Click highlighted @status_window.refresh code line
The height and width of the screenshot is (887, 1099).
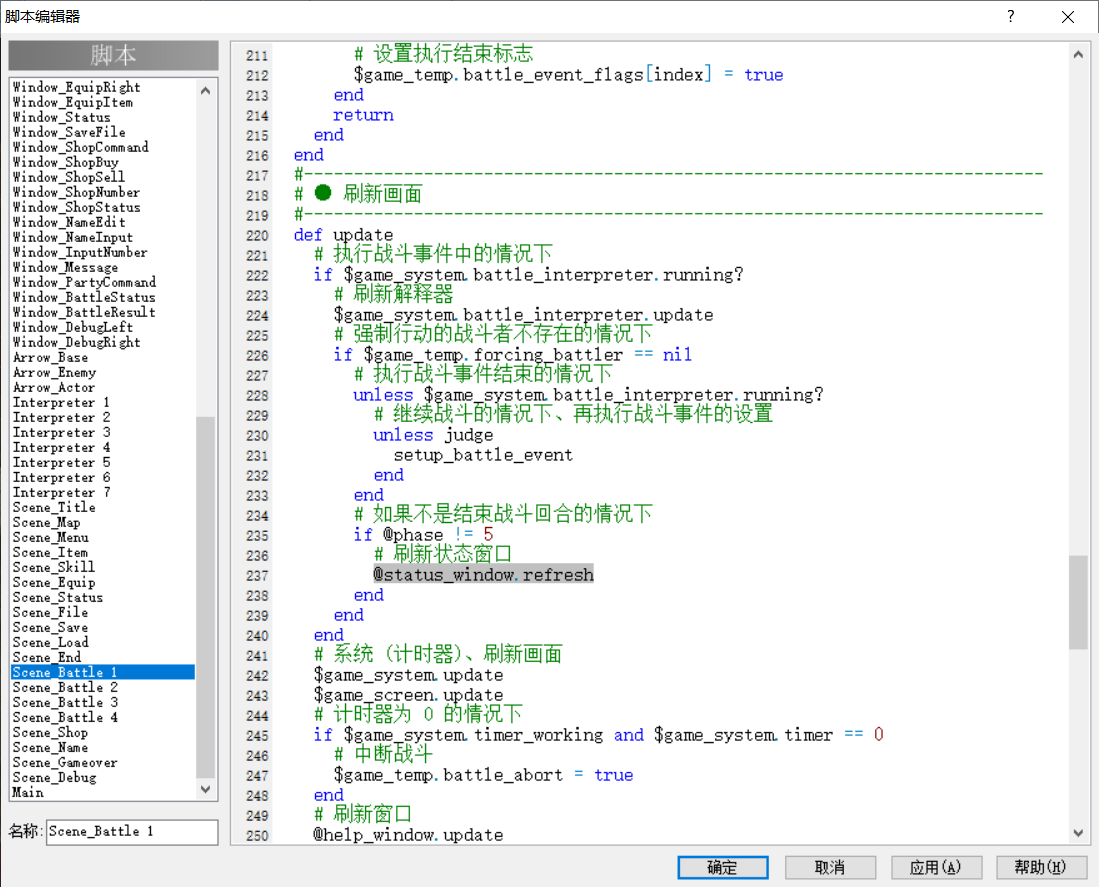(x=484, y=575)
